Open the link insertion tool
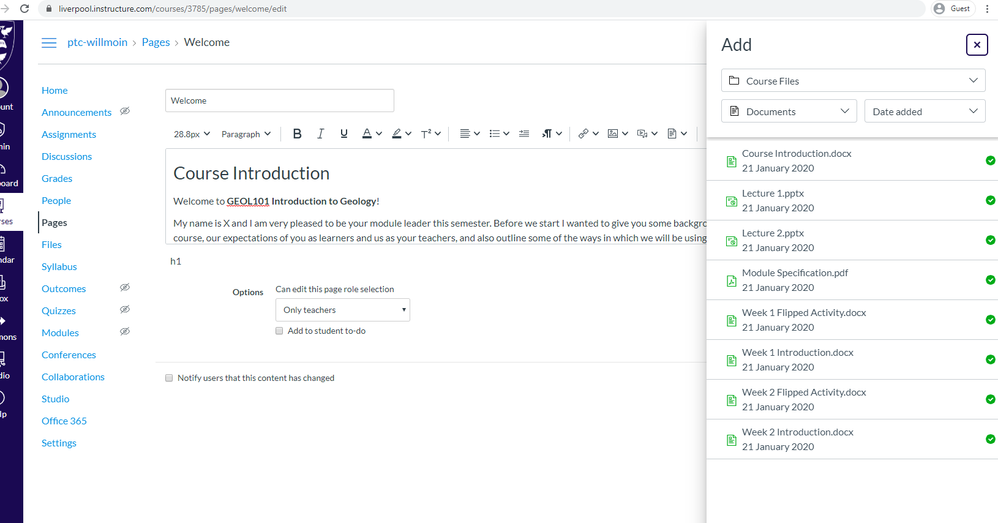Image resolution: width=998 pixels, height=523 pixels. coord(583,134)
